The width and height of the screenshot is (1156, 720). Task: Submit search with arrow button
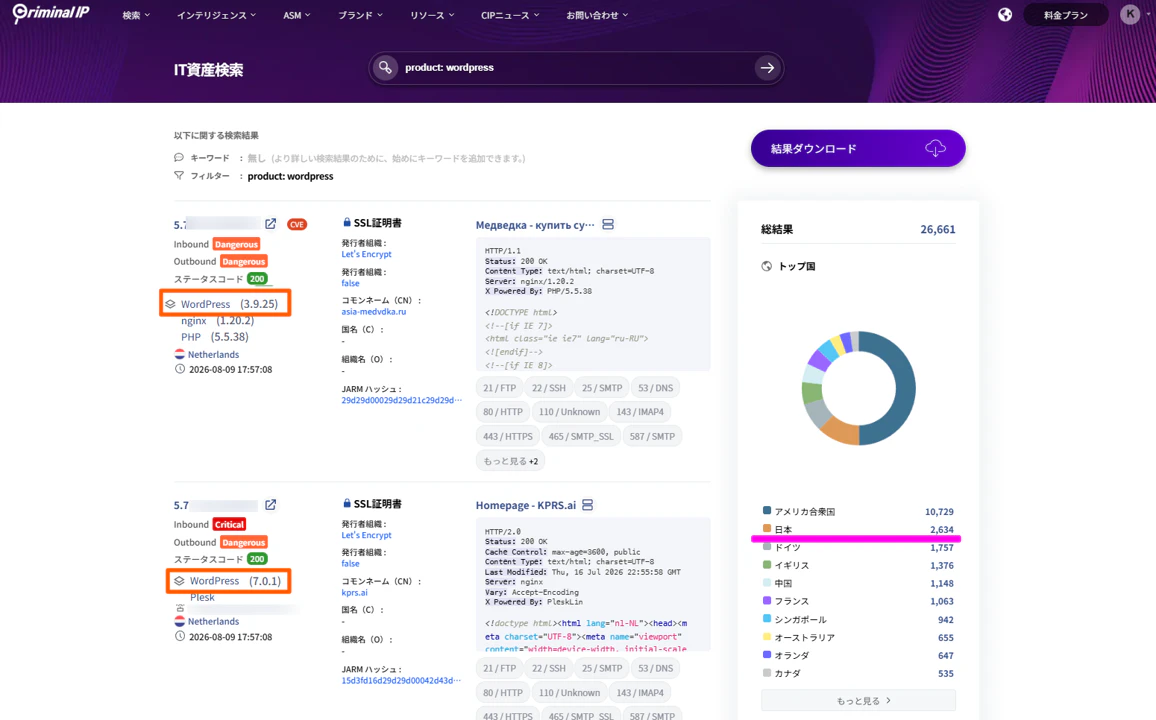coord(767,68)
